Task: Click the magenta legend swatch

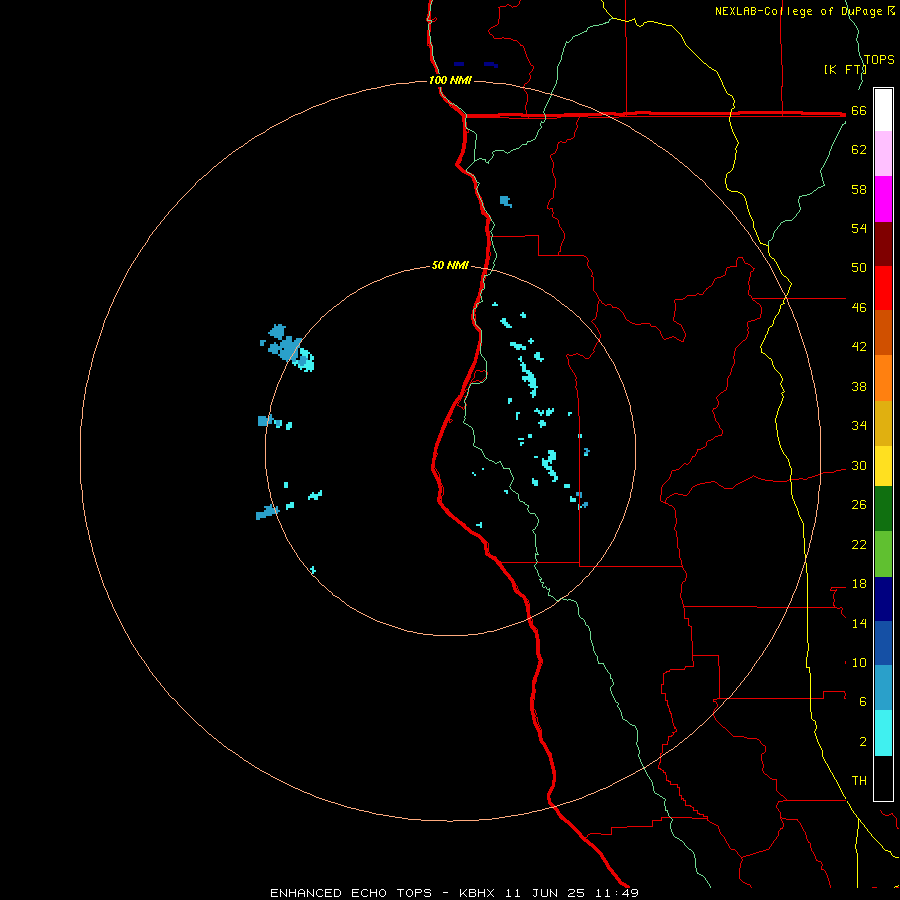Action: (x=883, y=199)
